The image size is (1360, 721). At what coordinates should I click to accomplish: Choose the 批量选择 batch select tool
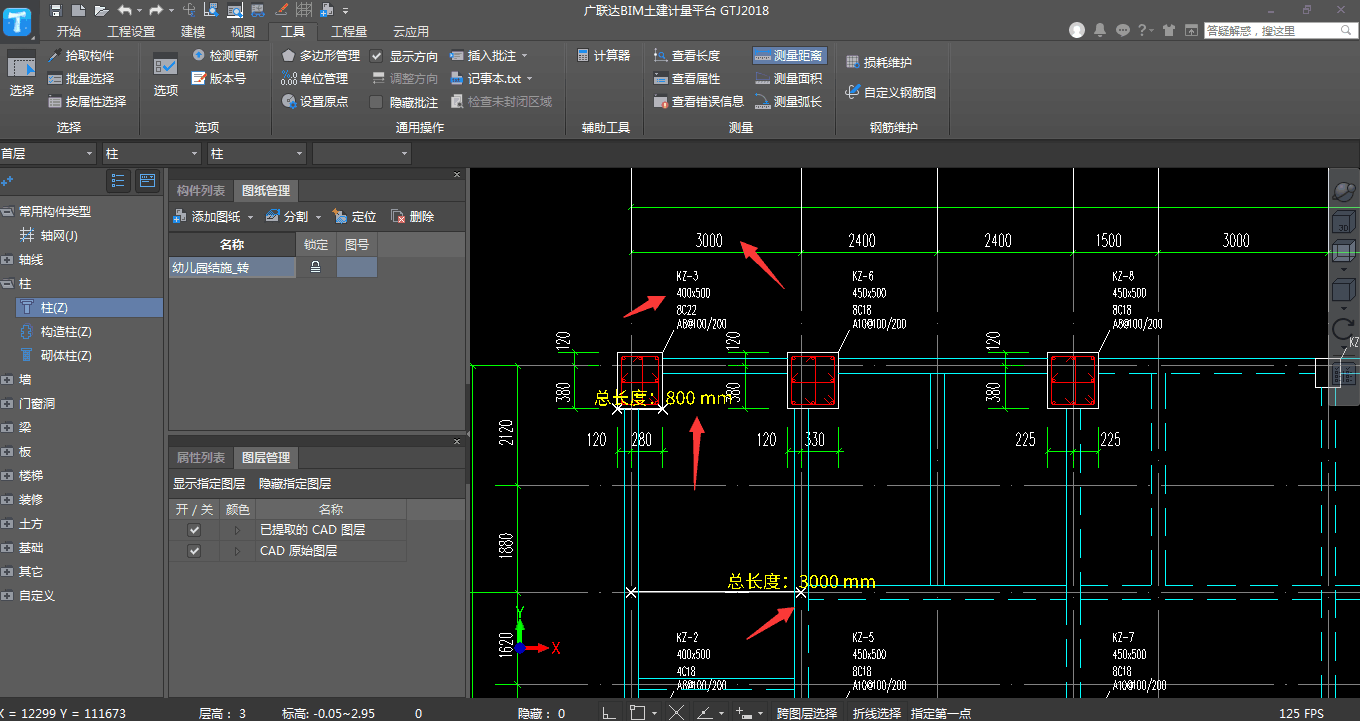[x=80, y=78]
